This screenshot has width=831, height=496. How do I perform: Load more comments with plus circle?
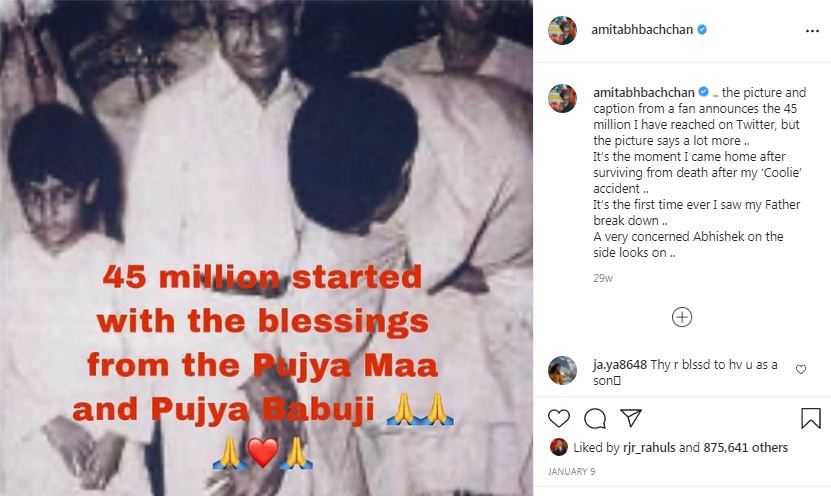pyautogui.click(x=682, y=317)
